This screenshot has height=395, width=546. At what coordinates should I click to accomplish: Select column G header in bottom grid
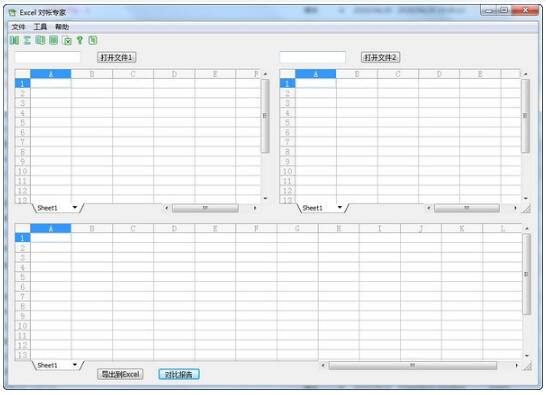click(297, 229)
